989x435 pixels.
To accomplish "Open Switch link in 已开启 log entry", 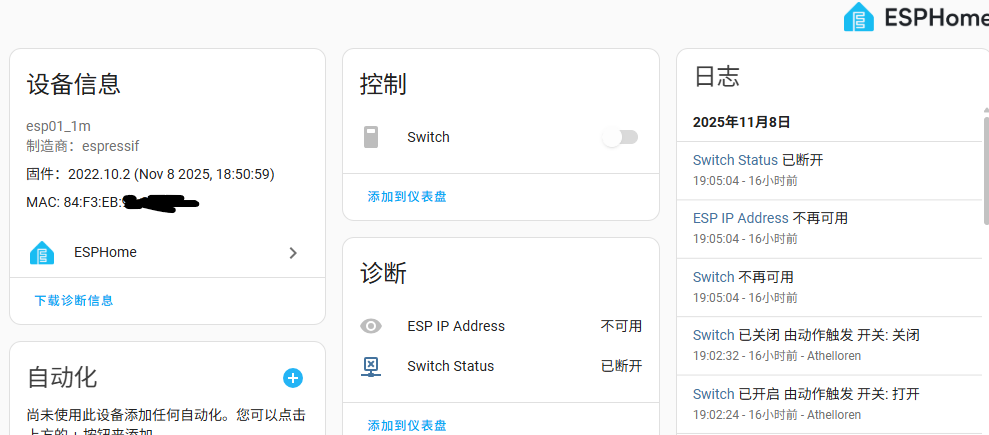I will click(713, 394).
